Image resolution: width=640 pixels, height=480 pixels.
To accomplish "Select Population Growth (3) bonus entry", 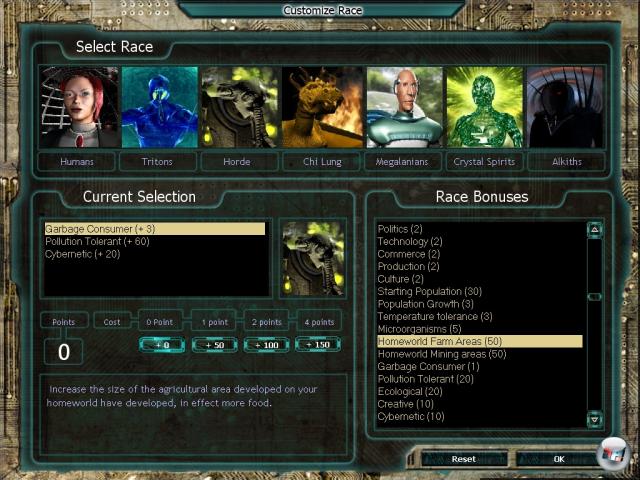I will 426,304.
